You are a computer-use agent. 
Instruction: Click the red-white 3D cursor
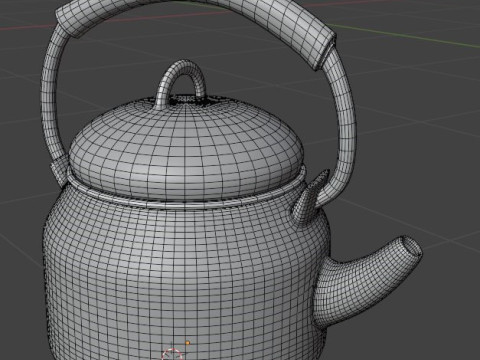172,355
